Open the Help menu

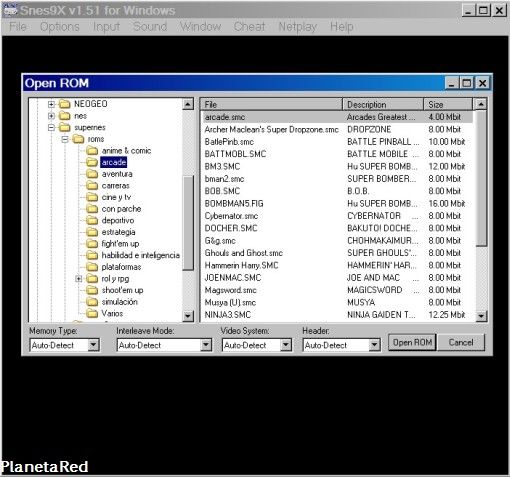342,26
